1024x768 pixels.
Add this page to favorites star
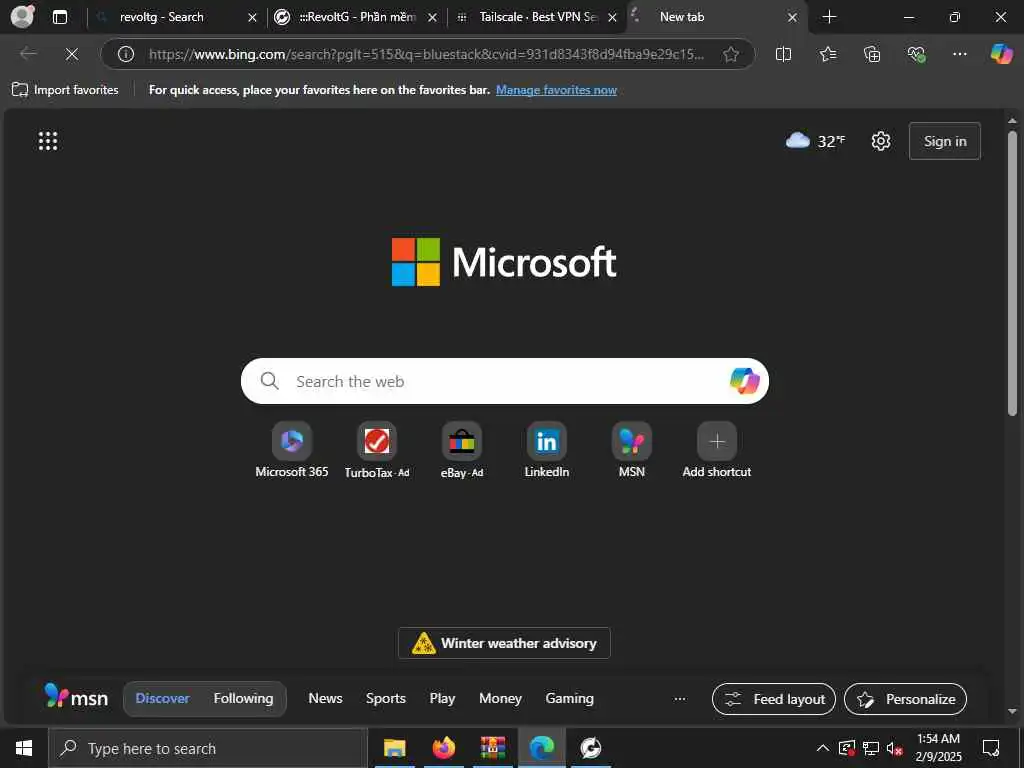pos(731,54)
